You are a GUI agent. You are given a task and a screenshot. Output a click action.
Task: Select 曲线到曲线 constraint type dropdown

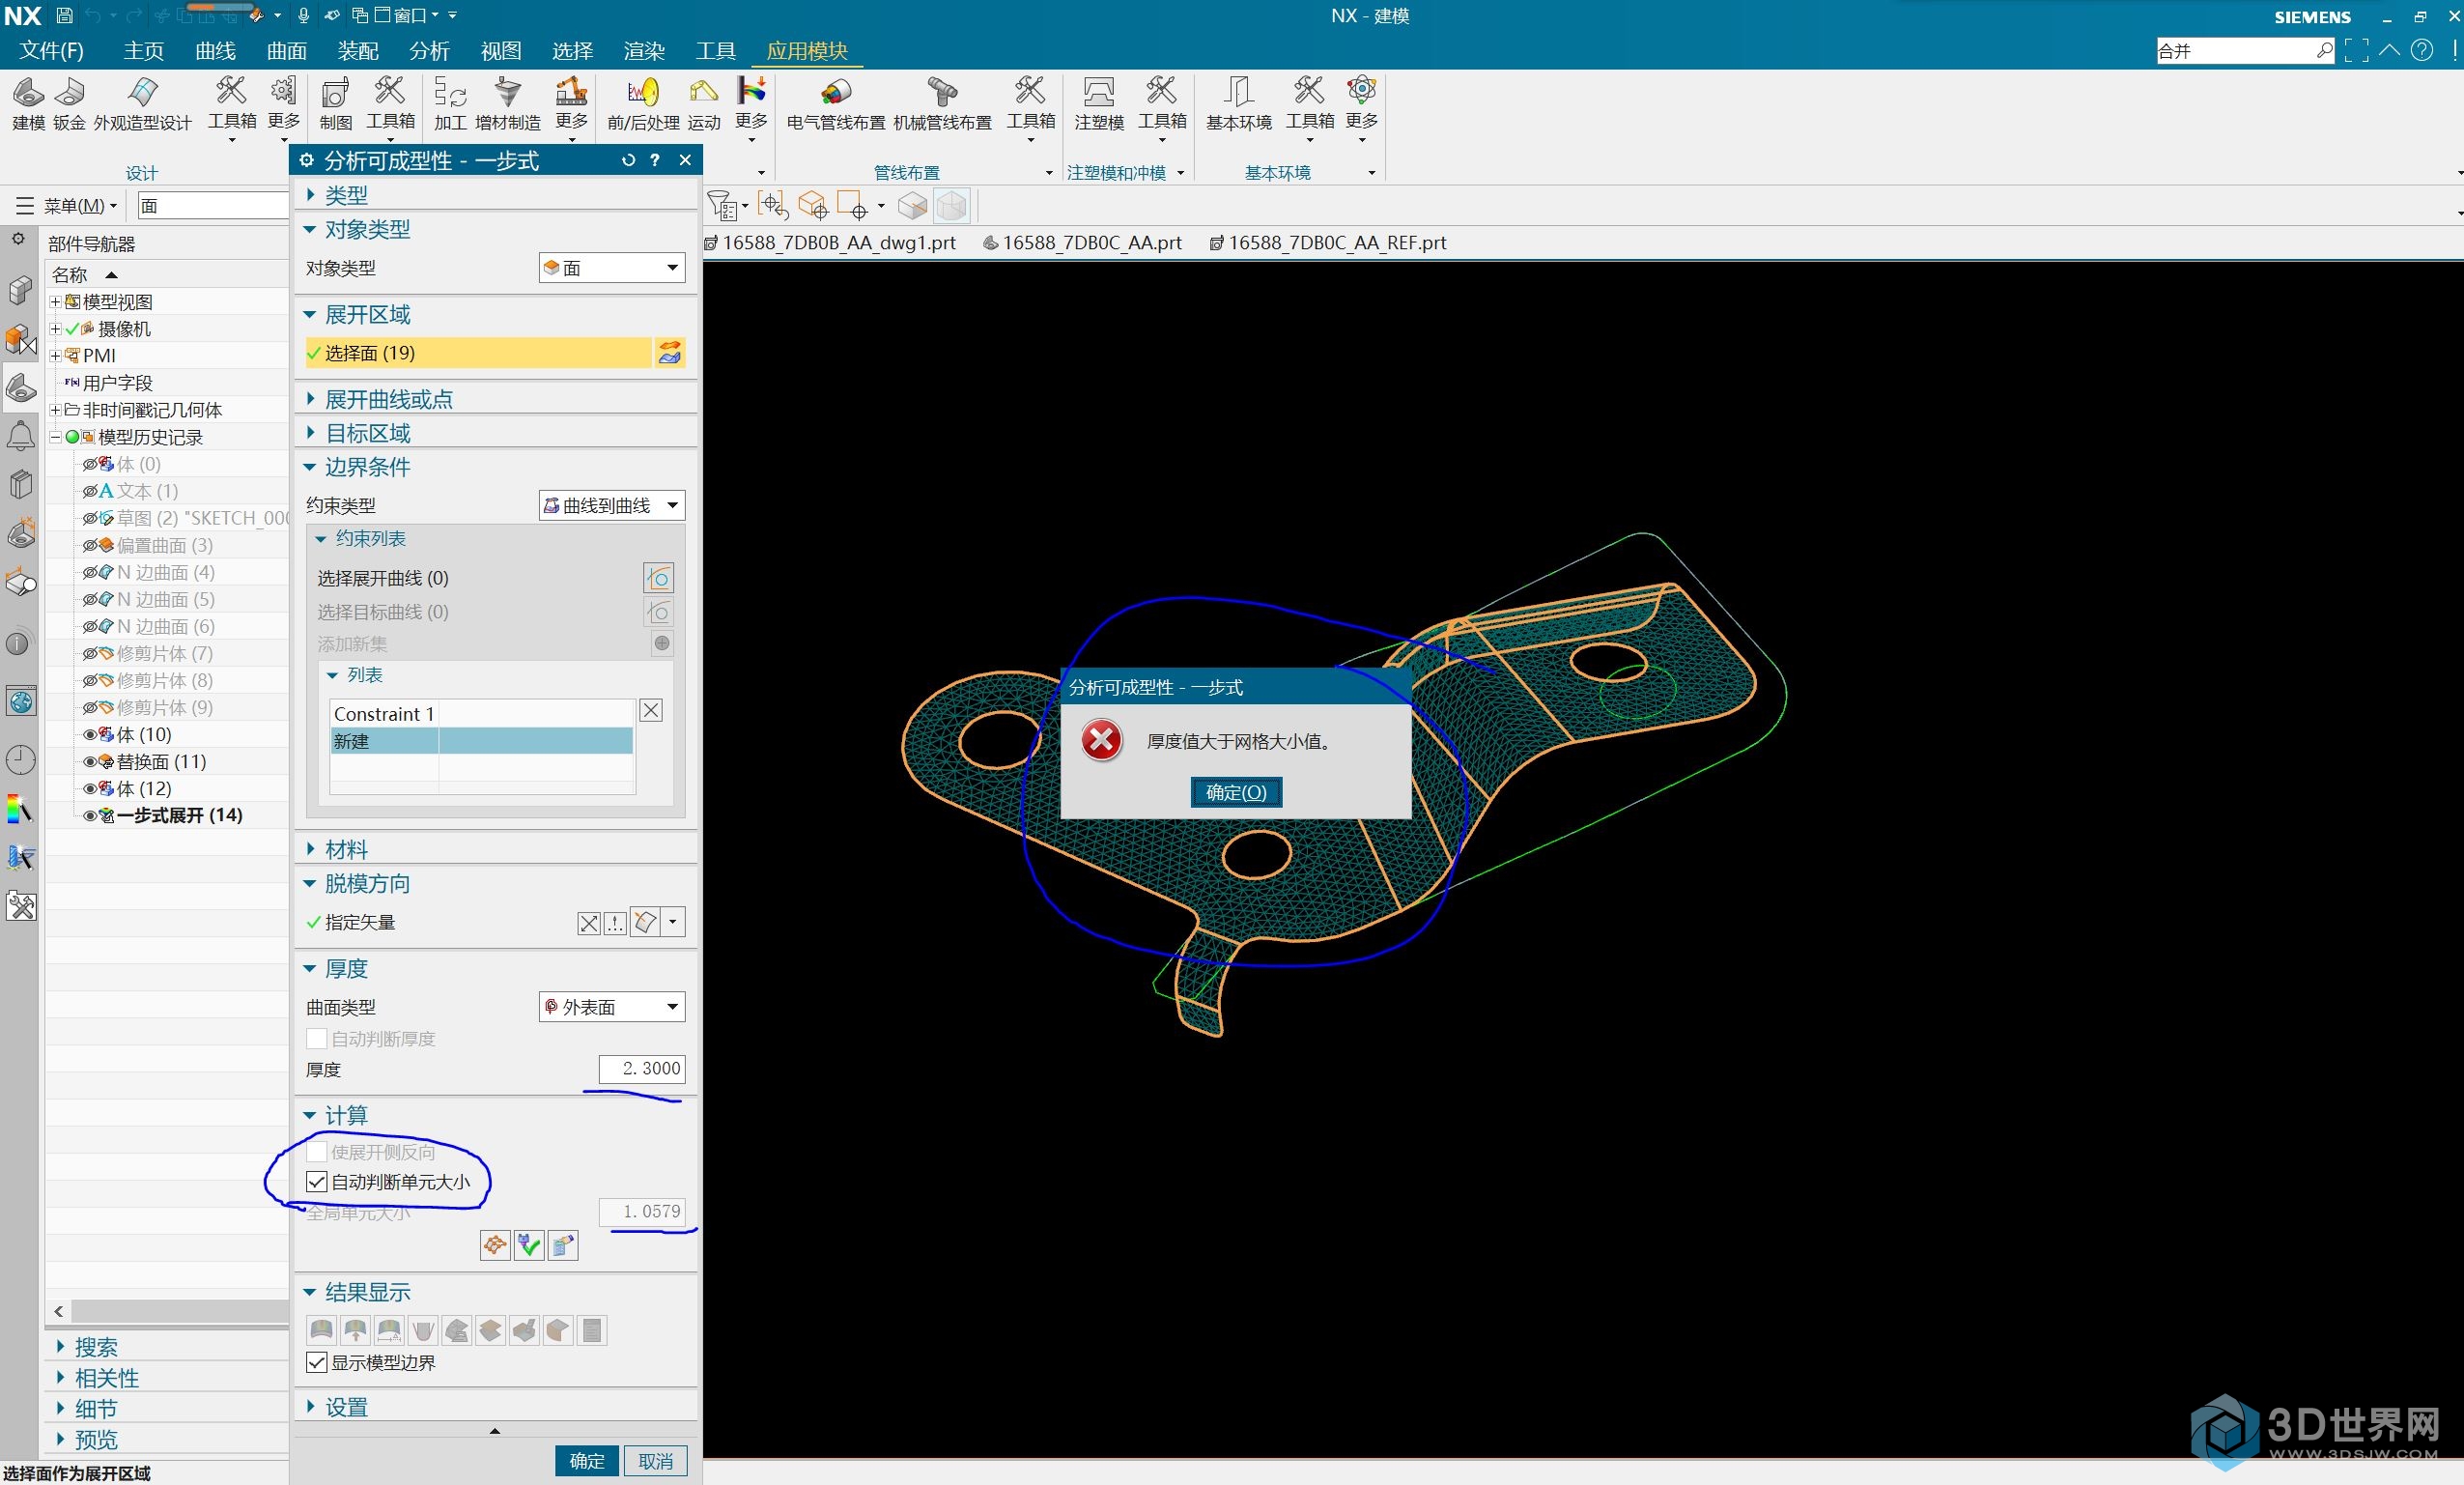[x=610, y=506]
